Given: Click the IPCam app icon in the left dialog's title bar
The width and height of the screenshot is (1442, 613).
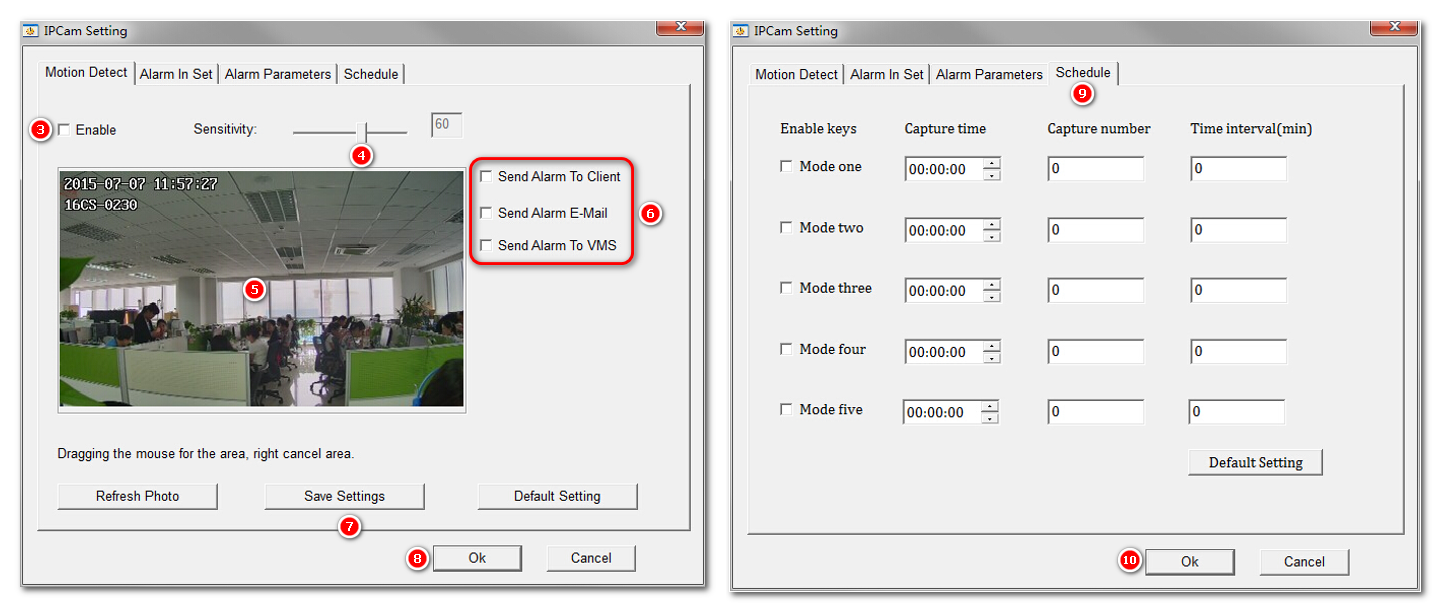Looking at the screenshot, I should pos(31,31).
